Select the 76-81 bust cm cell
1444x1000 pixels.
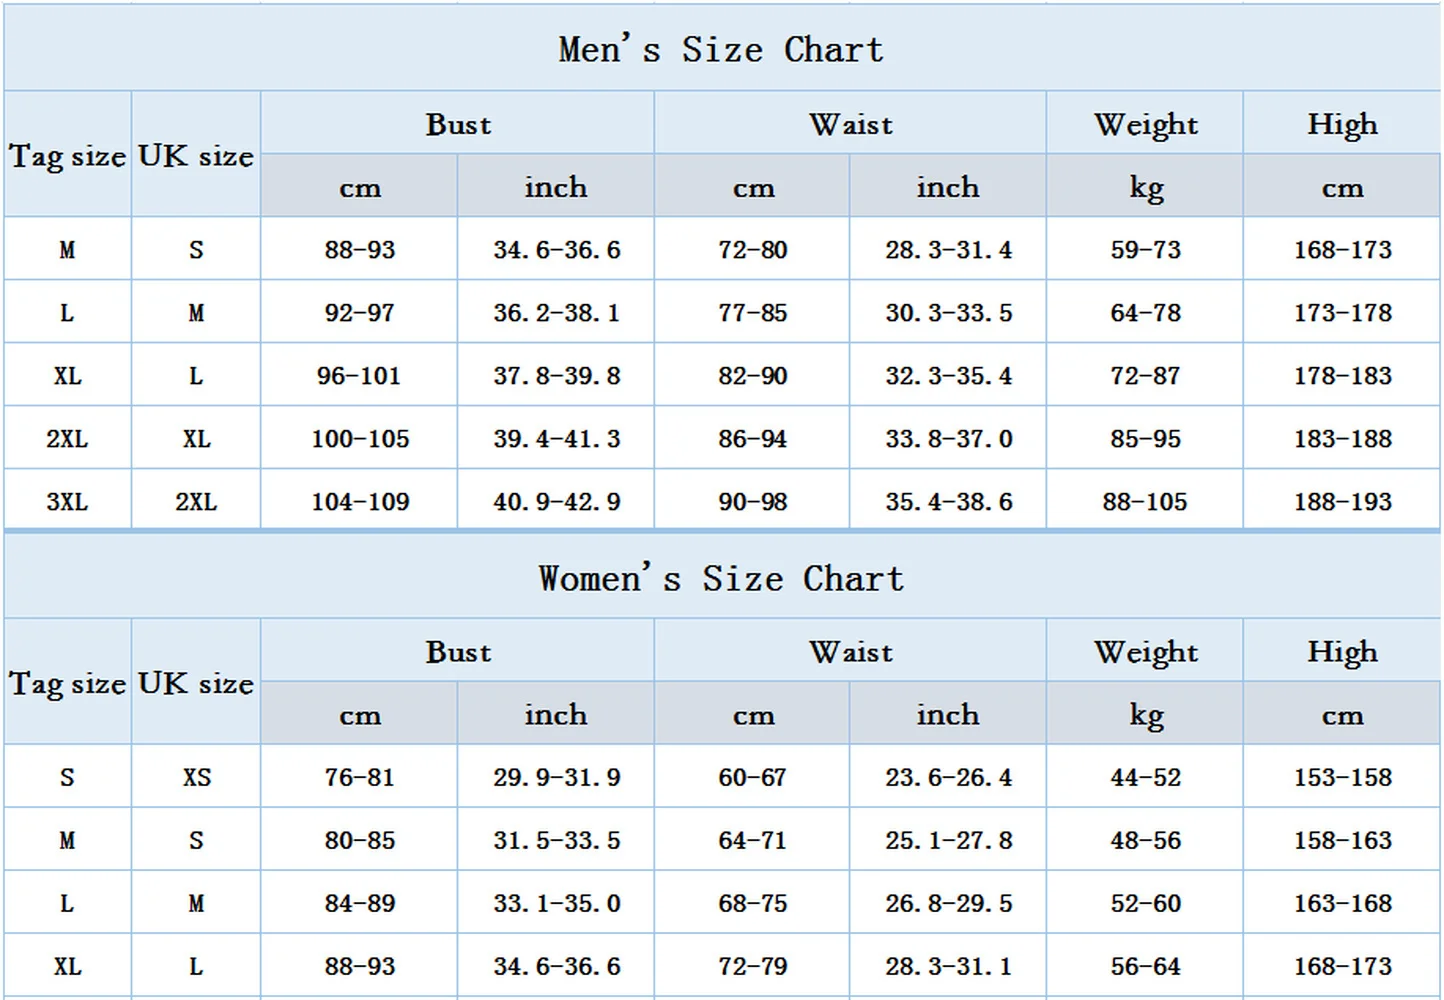coord(359,777)
